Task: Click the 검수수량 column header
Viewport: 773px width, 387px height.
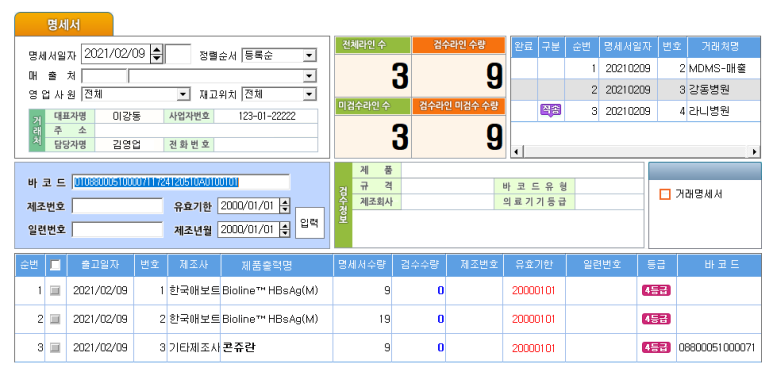Action: (x=419, y=265)
